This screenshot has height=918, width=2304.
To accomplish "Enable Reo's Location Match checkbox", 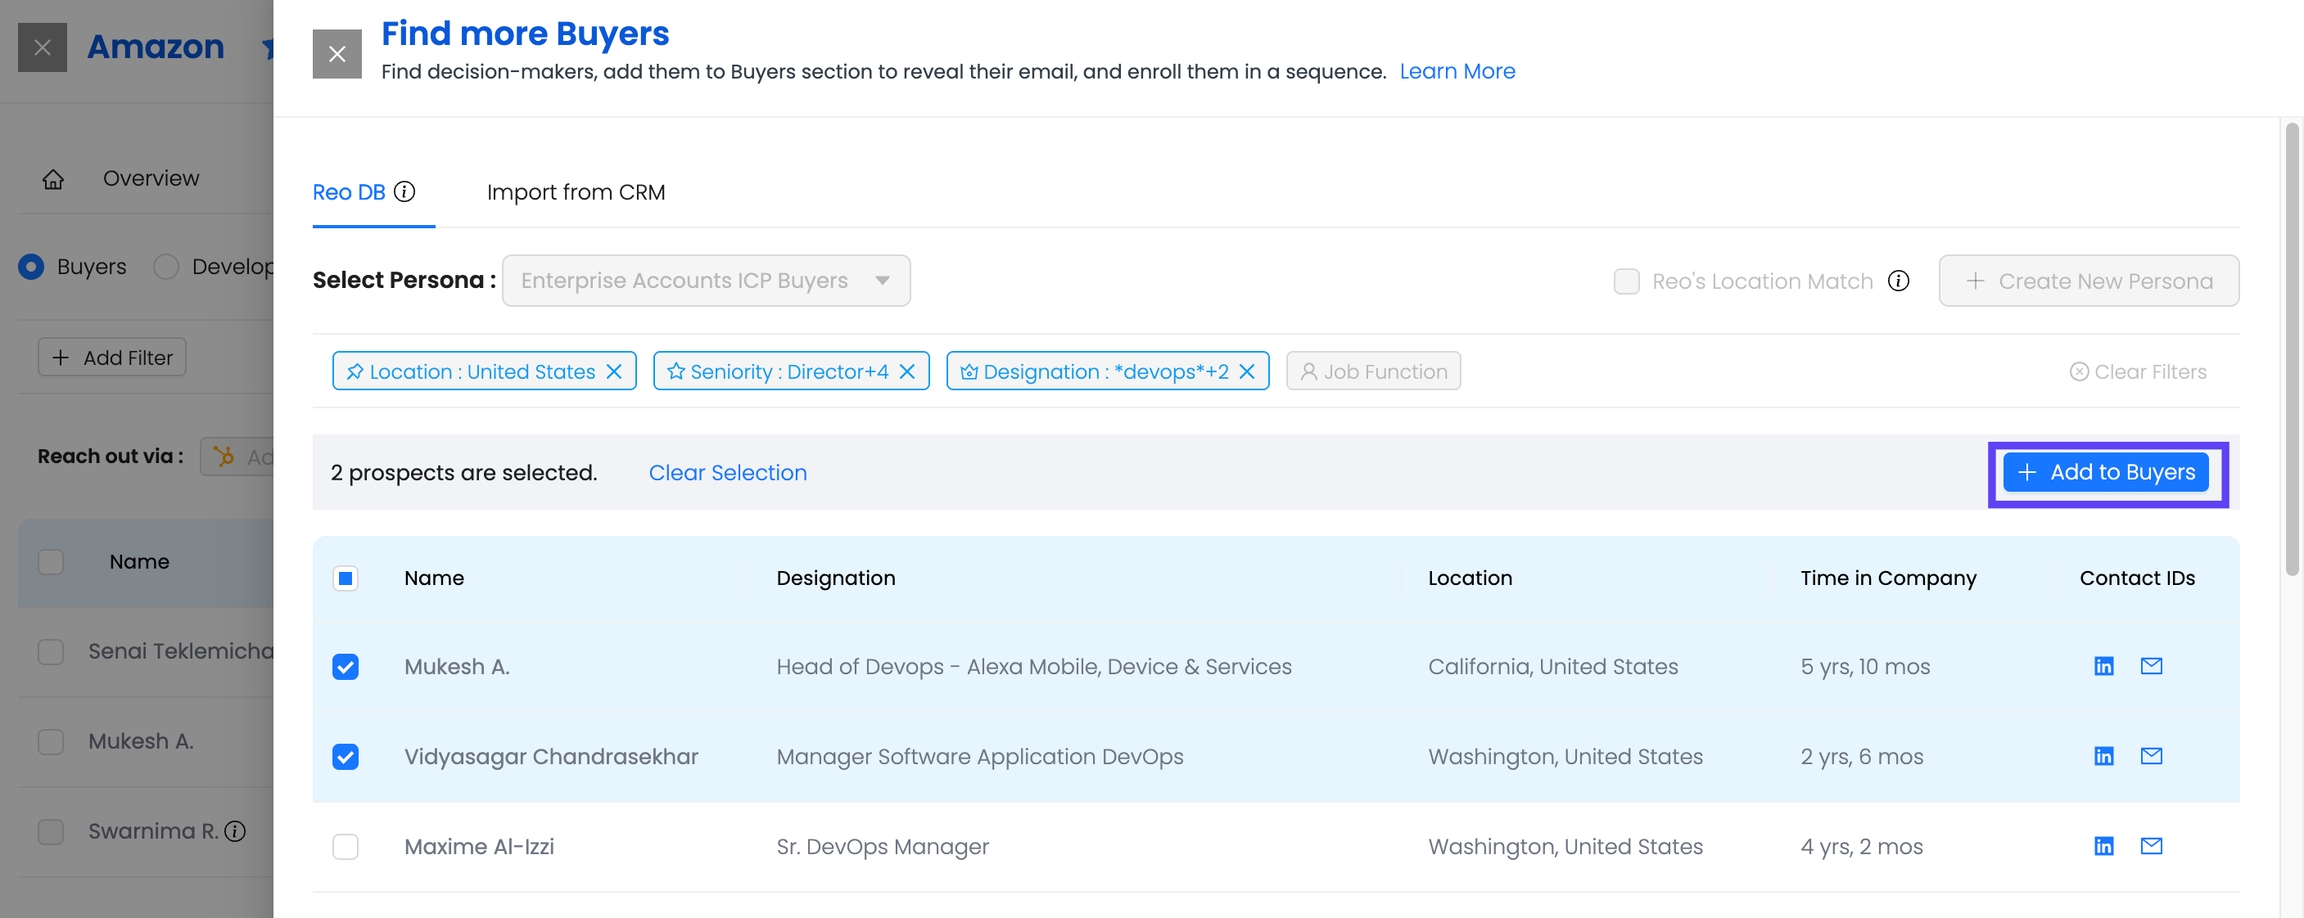I will point(1626,281).
